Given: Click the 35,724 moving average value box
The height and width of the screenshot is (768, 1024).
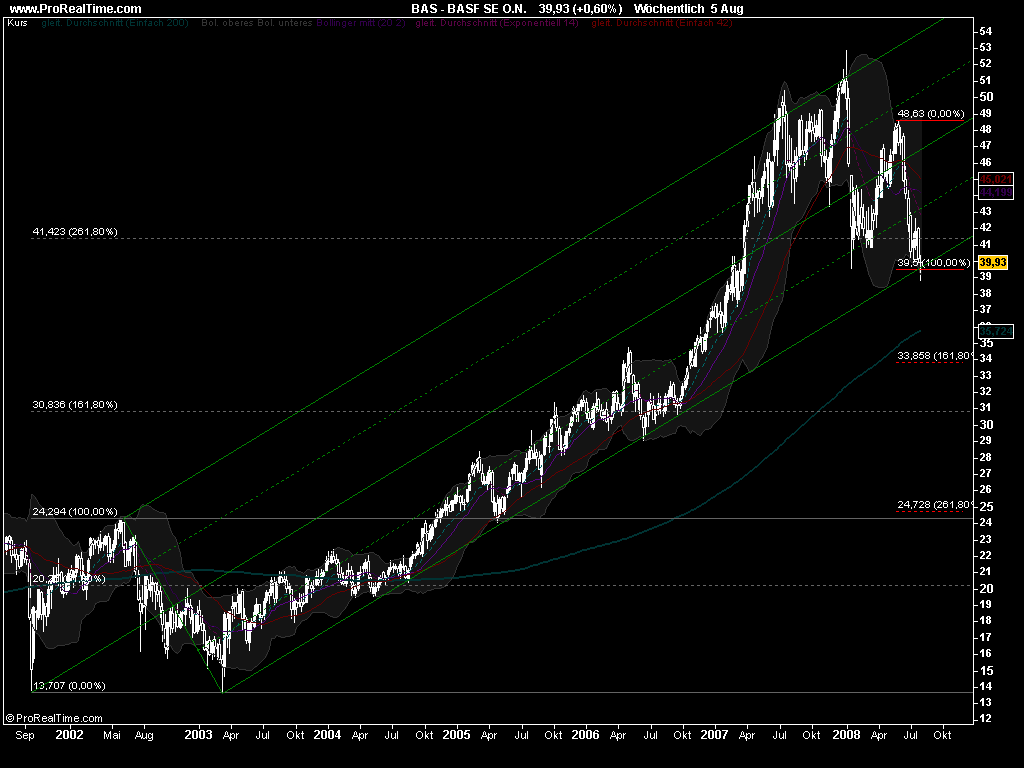Looking at the screenshot, I should [x=996, y=332].
